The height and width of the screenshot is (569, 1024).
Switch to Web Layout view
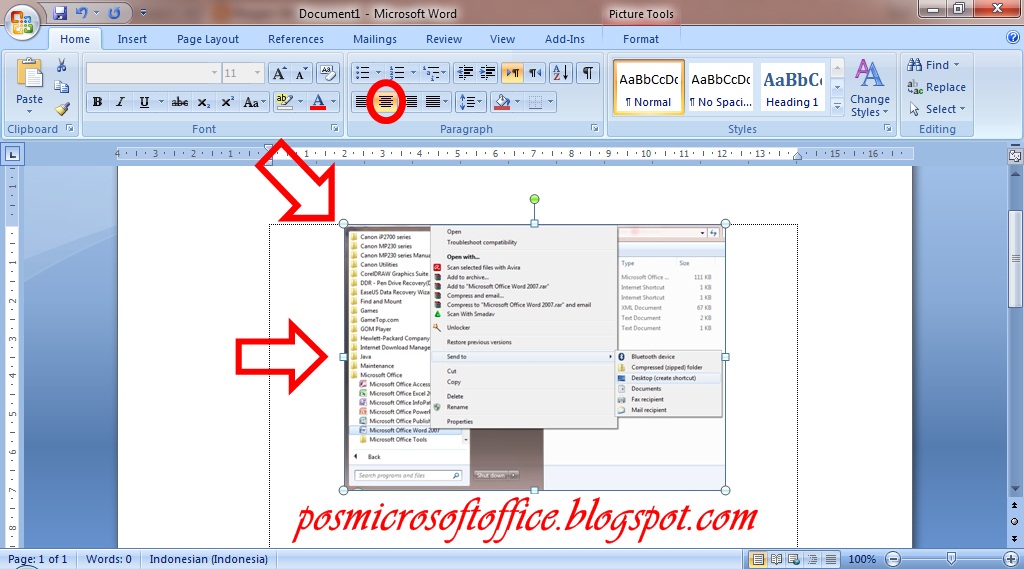(794, 559)
